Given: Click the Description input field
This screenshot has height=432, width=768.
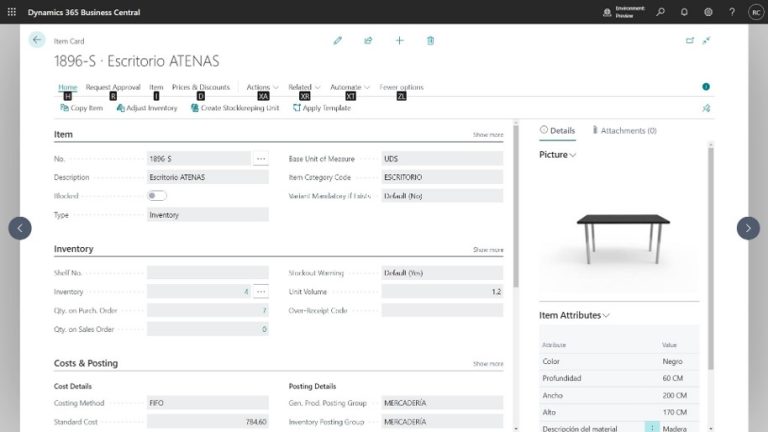Looking at the screenshot, I should (x=207, y=177).
